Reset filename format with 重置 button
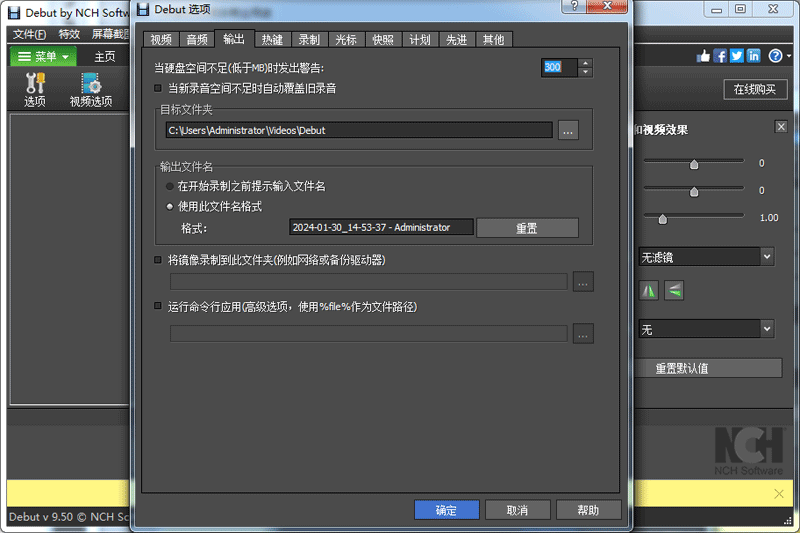The image size is (800, 533). point(527,228)
